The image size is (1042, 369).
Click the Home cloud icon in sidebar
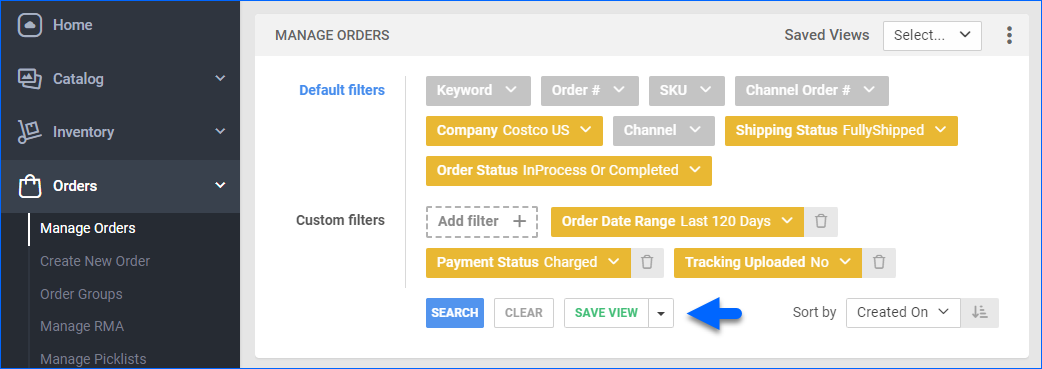30,25
